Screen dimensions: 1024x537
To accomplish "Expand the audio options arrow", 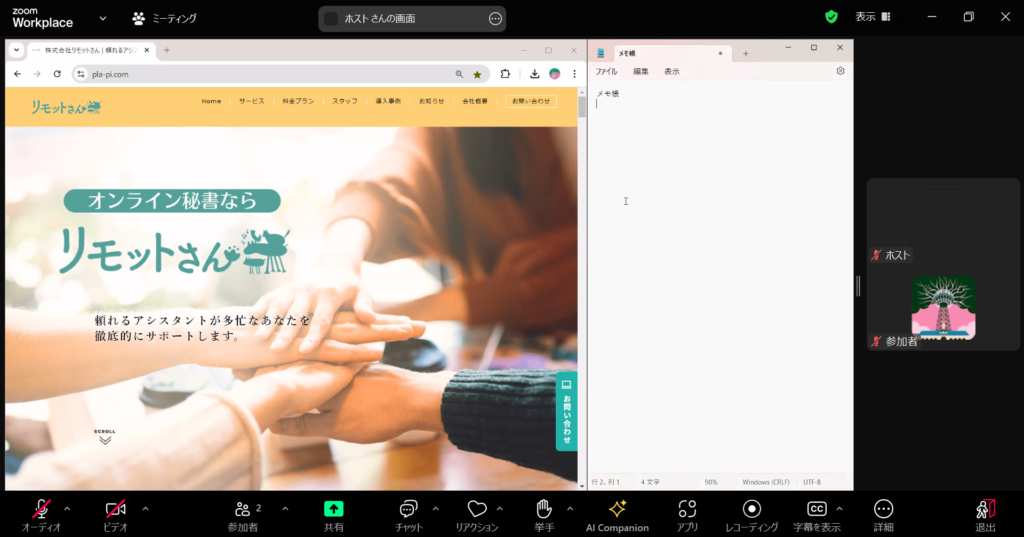I will click(x=70, y=508).
